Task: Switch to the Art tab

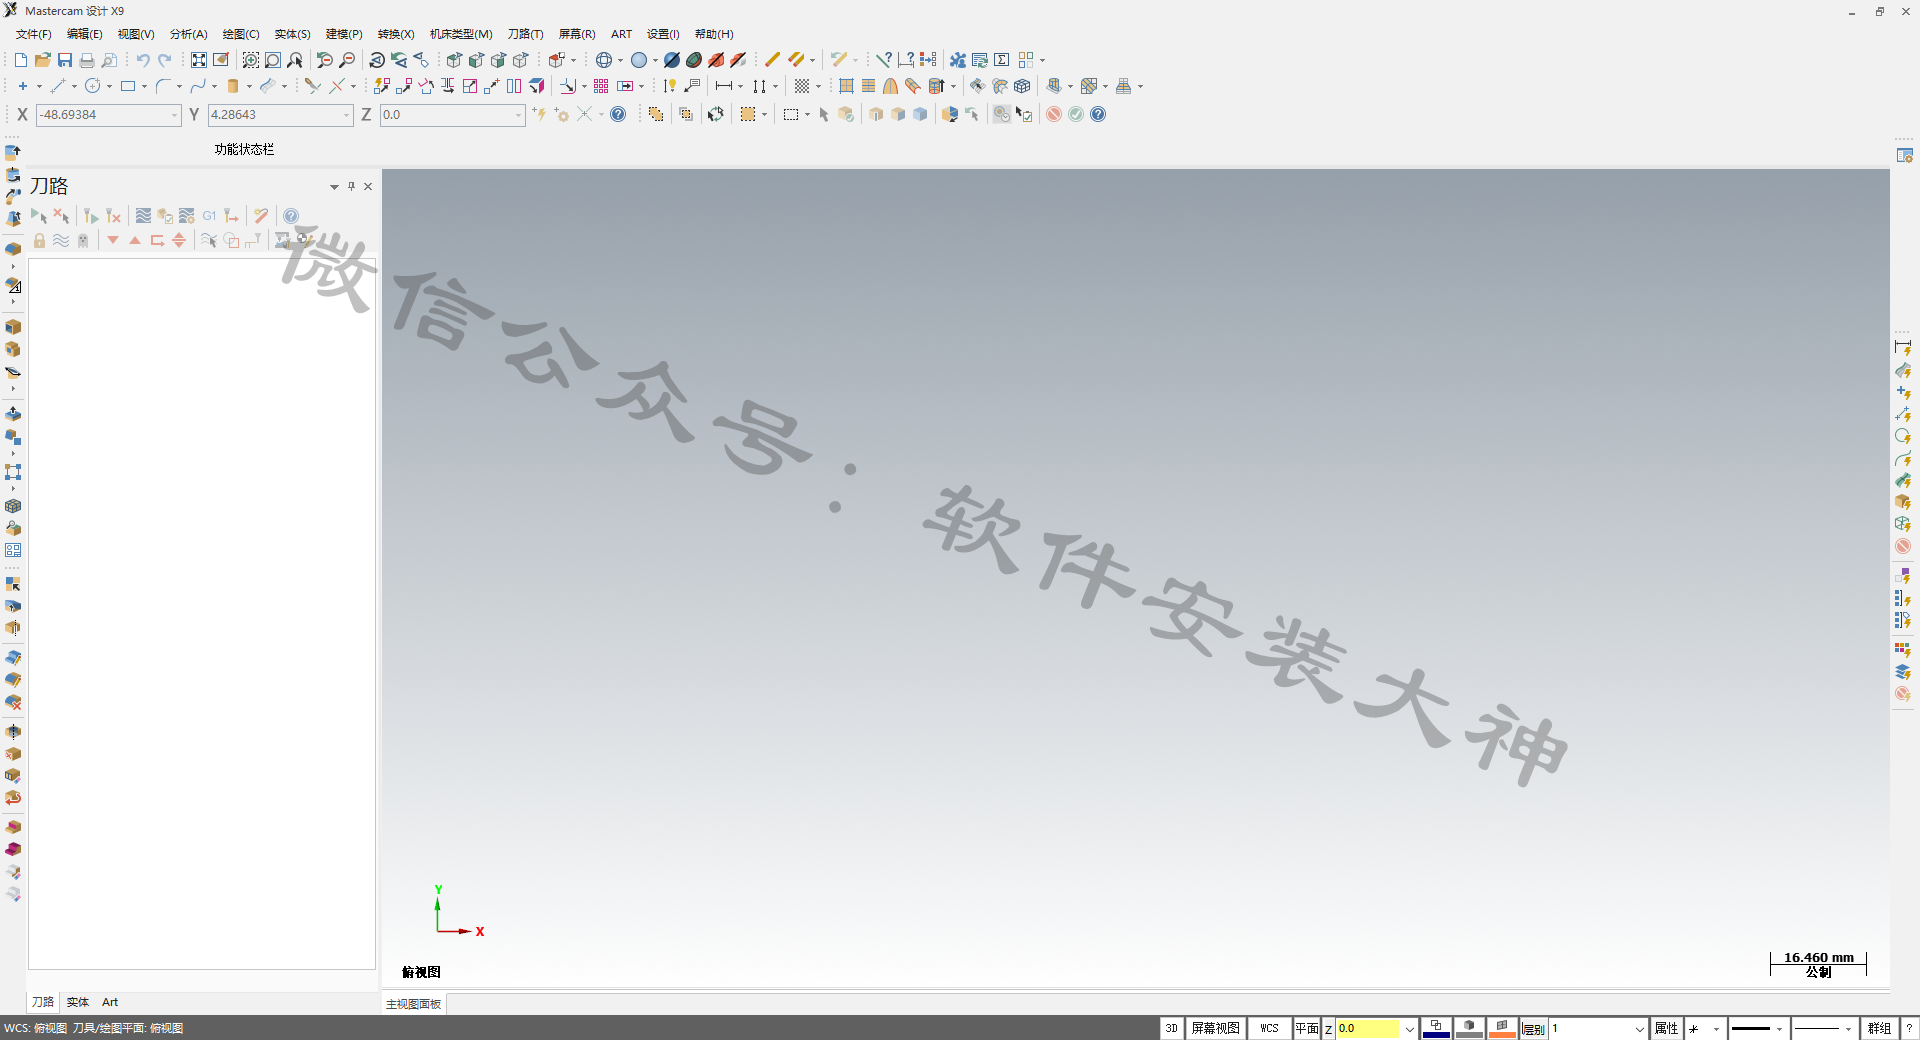Action: coord(110,1002)
